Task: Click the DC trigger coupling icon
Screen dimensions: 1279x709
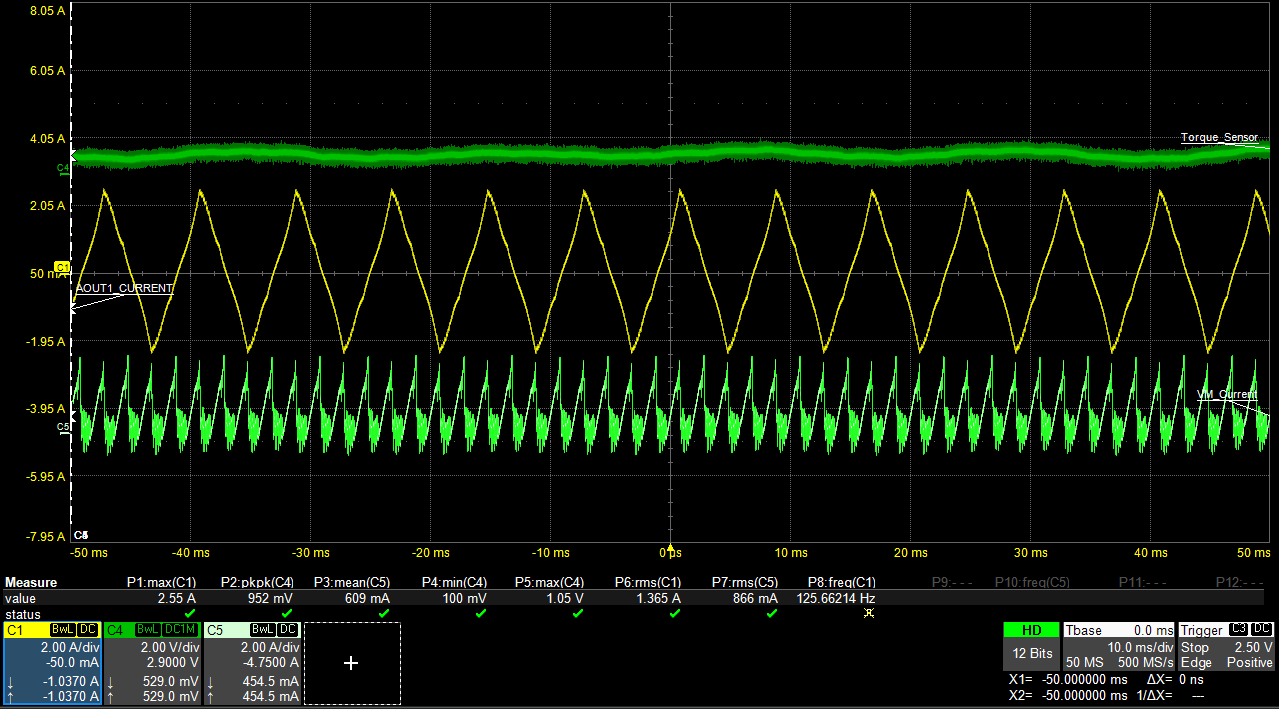Action: [1263, 630]
